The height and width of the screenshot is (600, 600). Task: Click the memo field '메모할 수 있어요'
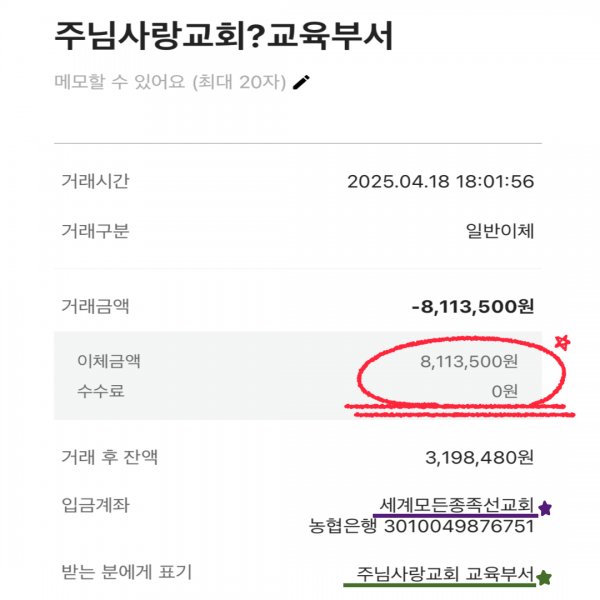point(170,82)
